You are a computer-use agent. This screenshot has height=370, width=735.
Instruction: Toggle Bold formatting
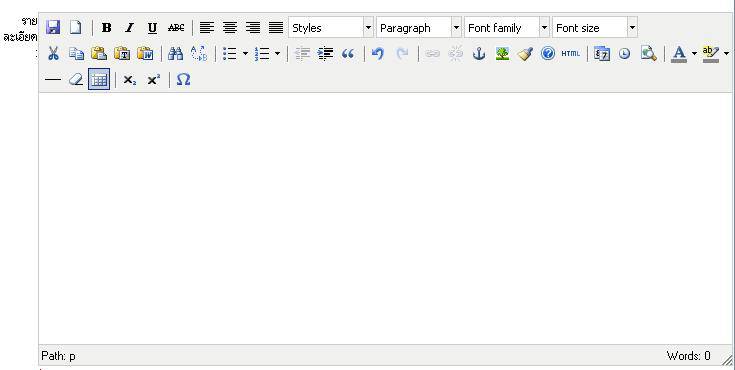pyautogui.click(x=106, y=28)
